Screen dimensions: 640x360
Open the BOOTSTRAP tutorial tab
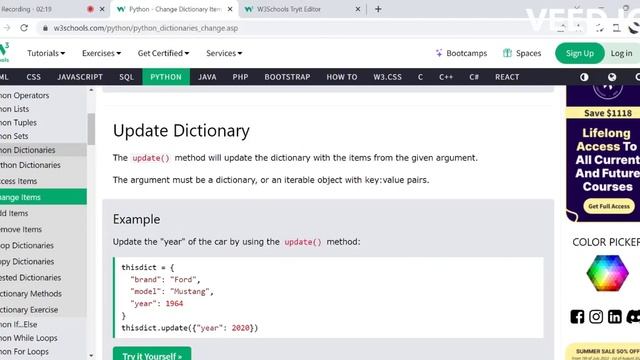pos(287,77)
